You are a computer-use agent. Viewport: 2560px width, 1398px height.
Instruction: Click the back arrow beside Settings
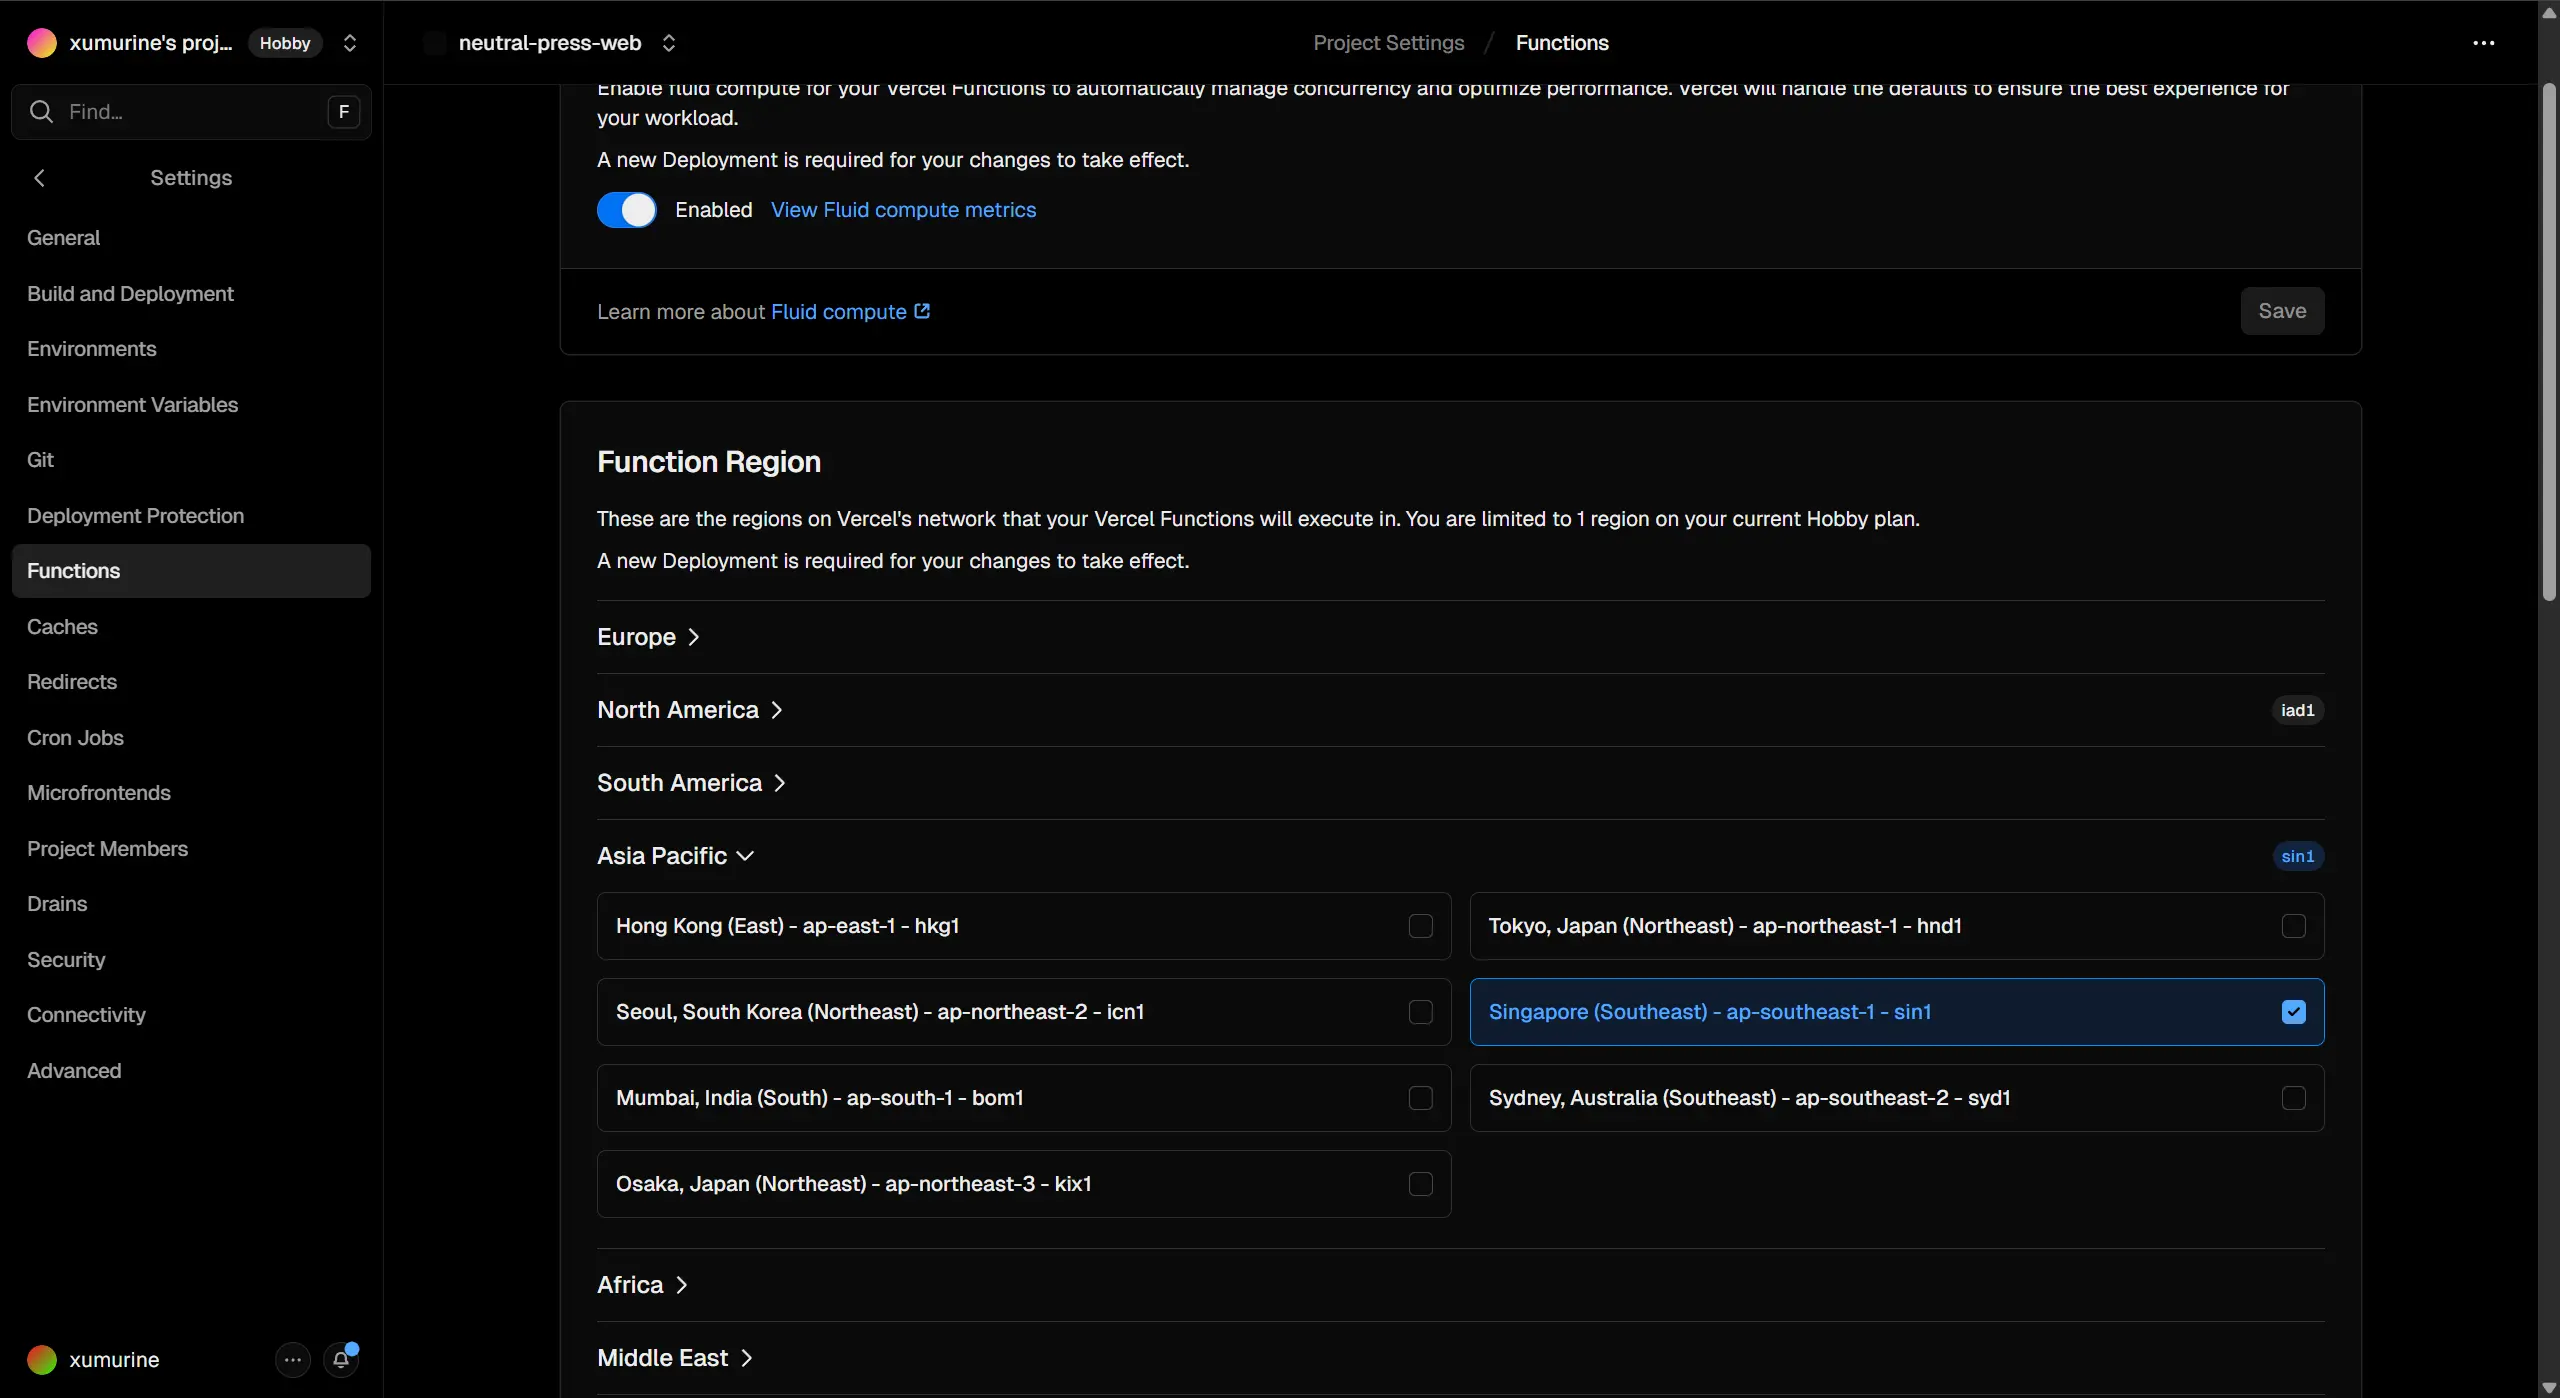[x=40, y=178]
